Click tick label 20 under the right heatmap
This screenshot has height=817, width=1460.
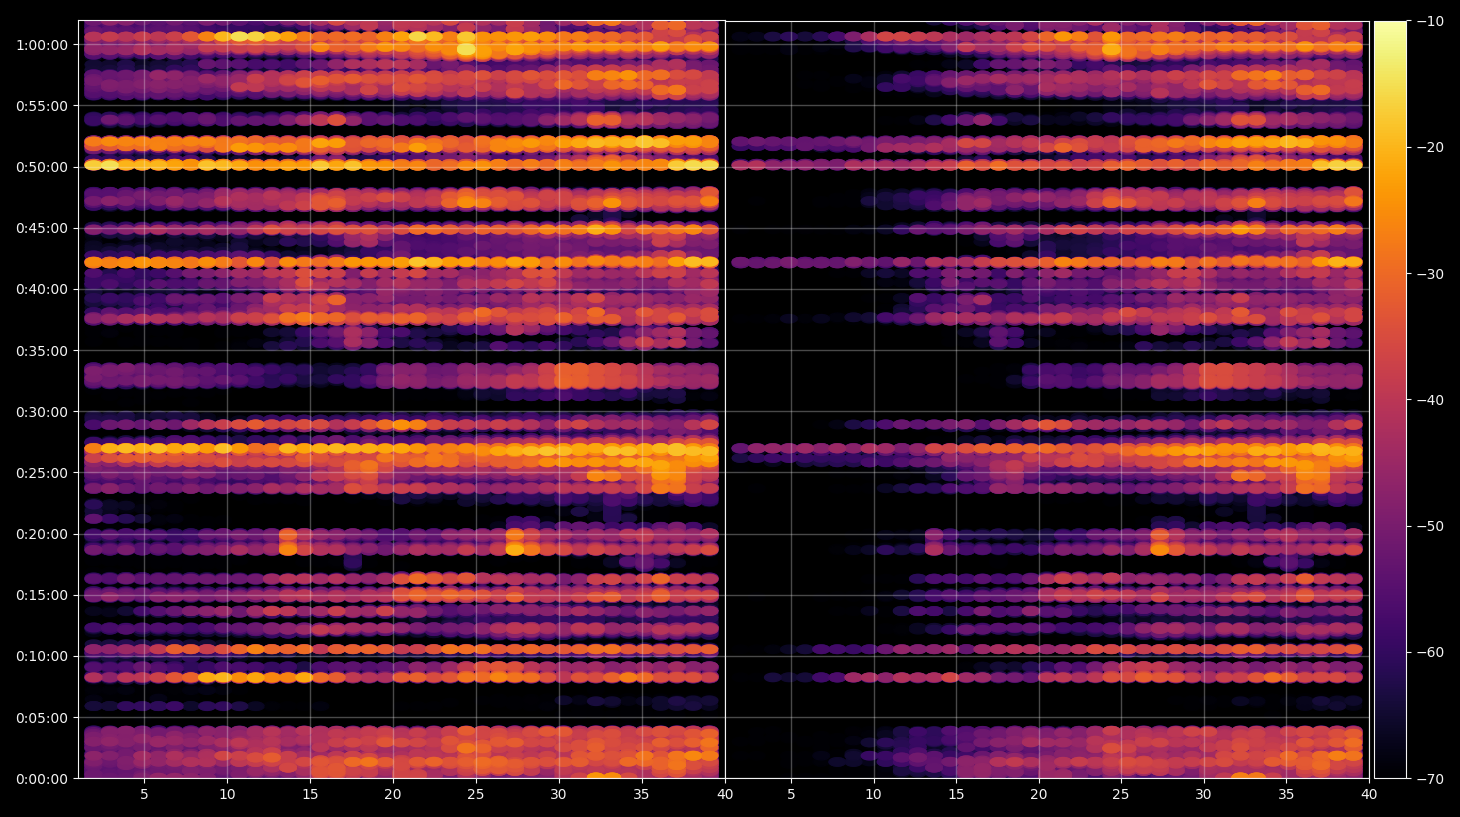[1039, 795]
